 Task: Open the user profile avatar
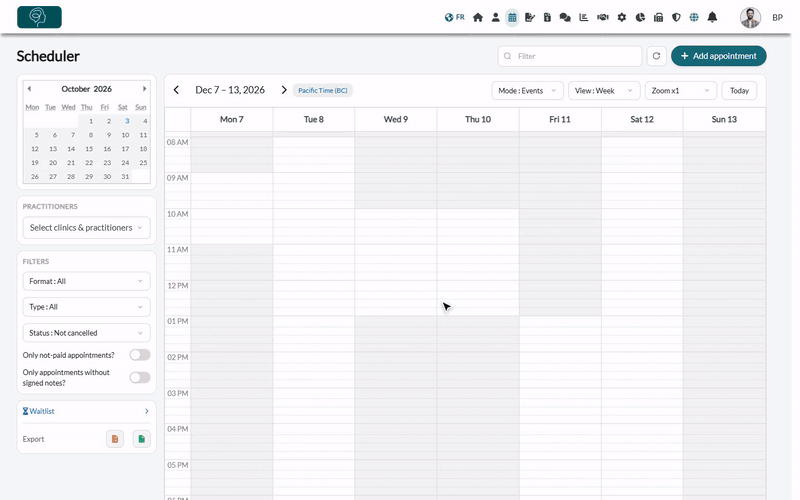(751, 17)
